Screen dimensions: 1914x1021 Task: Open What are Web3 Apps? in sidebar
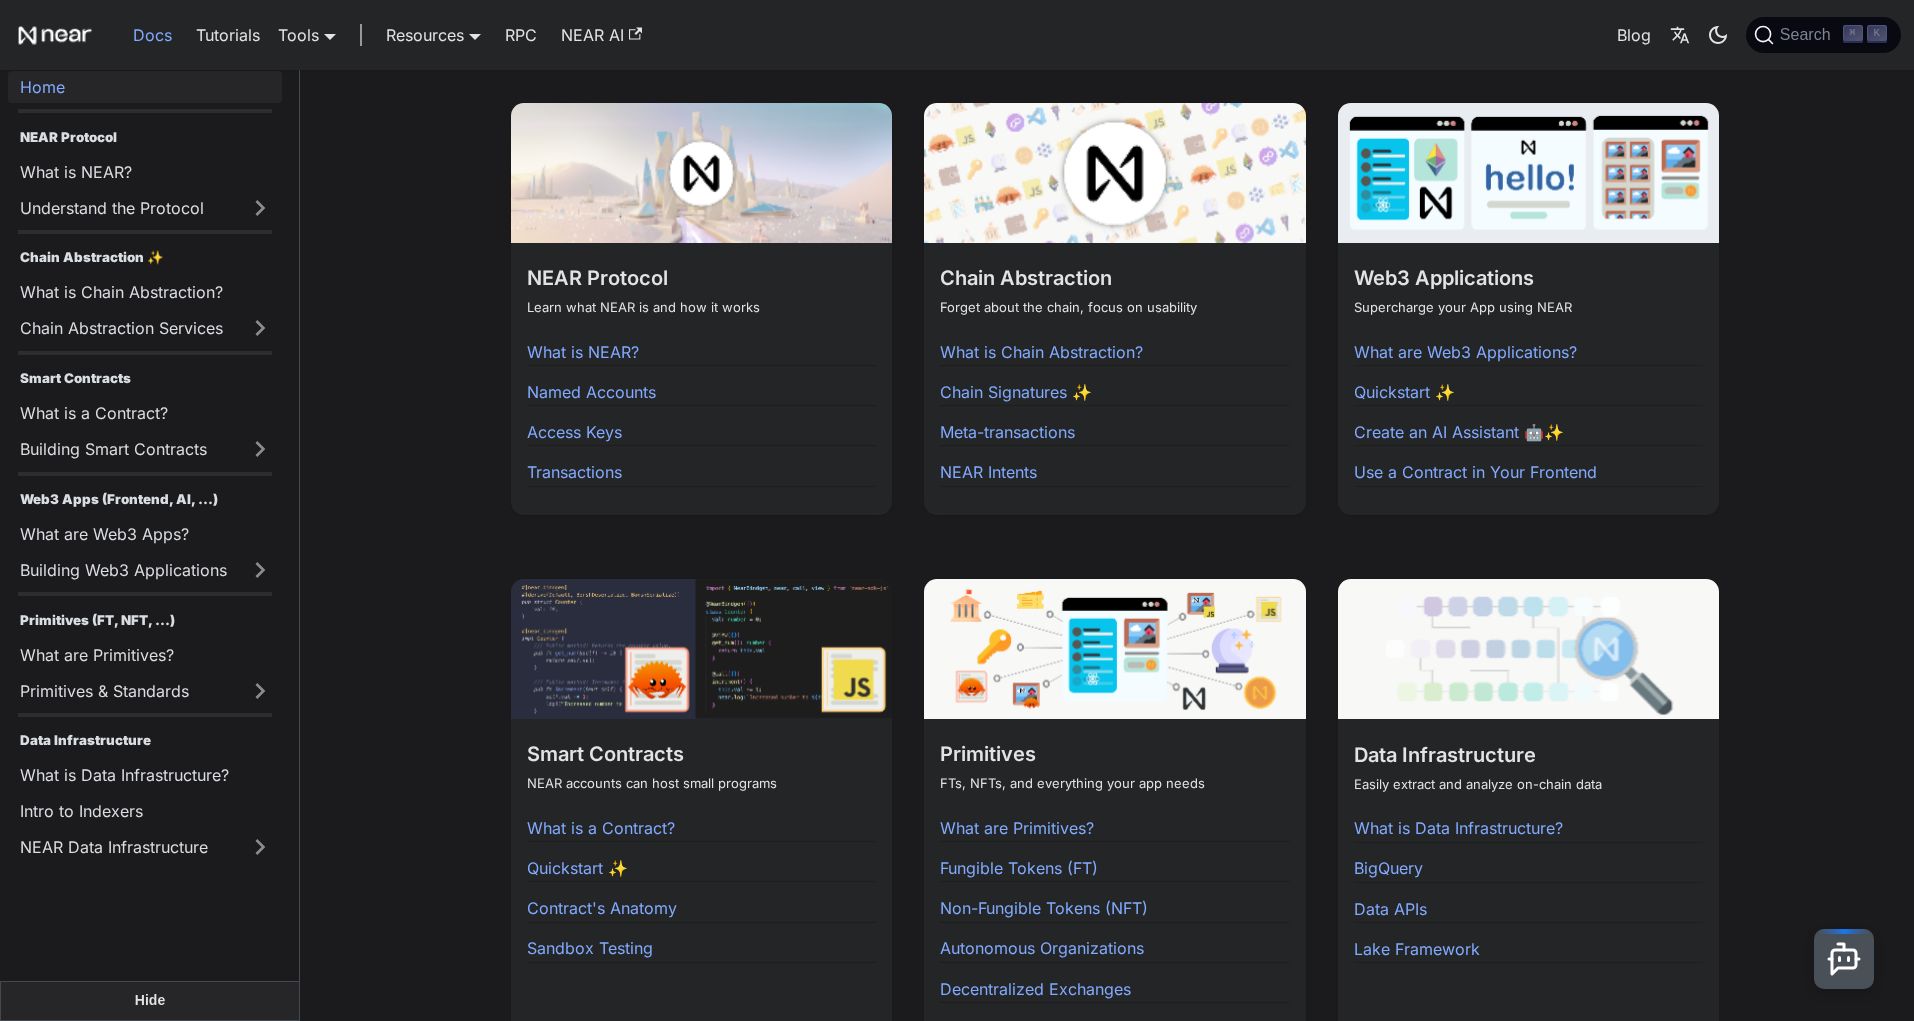coord(104,534)
